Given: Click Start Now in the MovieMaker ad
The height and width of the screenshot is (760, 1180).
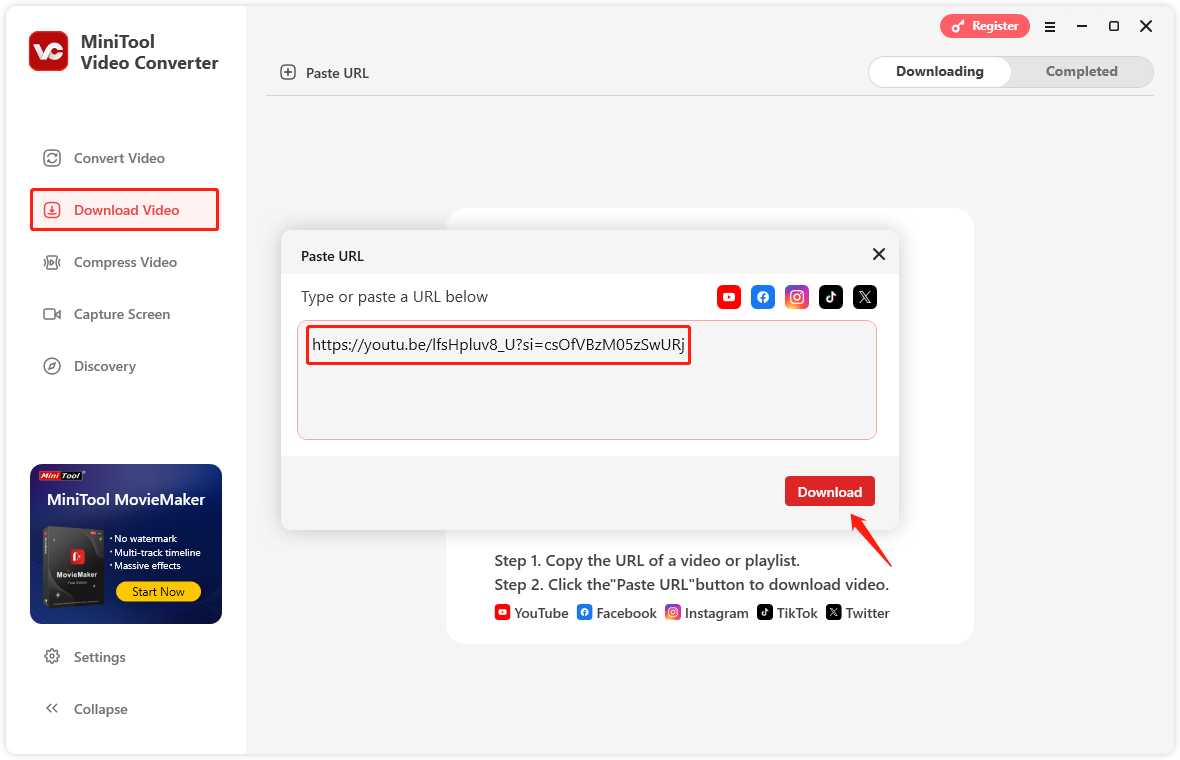Looking at the screenshot, I should (158, 591).
